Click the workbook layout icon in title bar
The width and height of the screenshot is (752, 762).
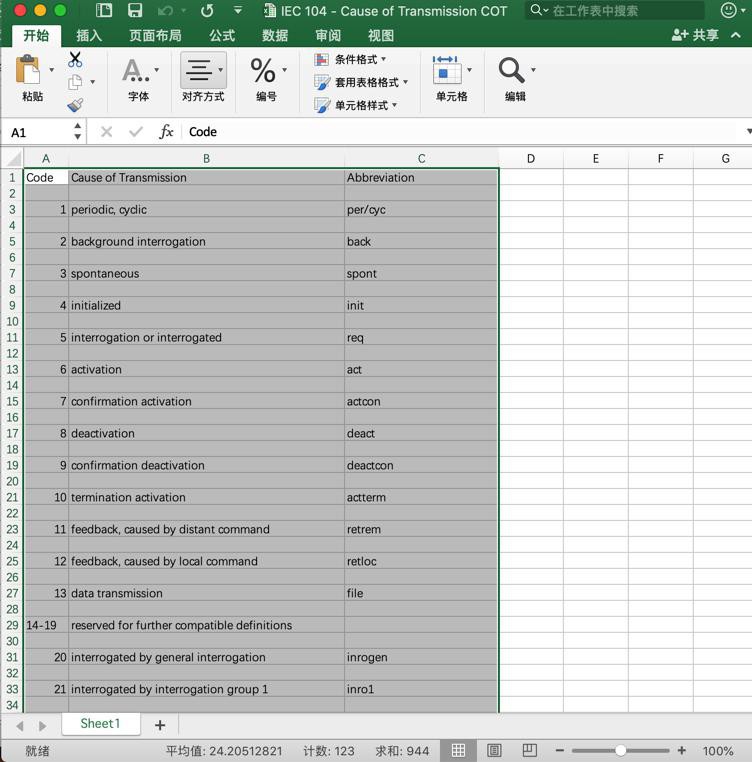[104, 10]
